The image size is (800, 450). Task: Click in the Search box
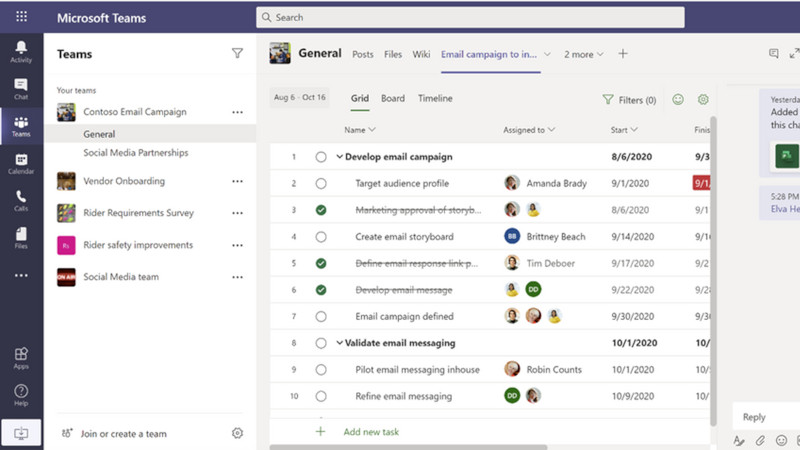coord(470,17)
